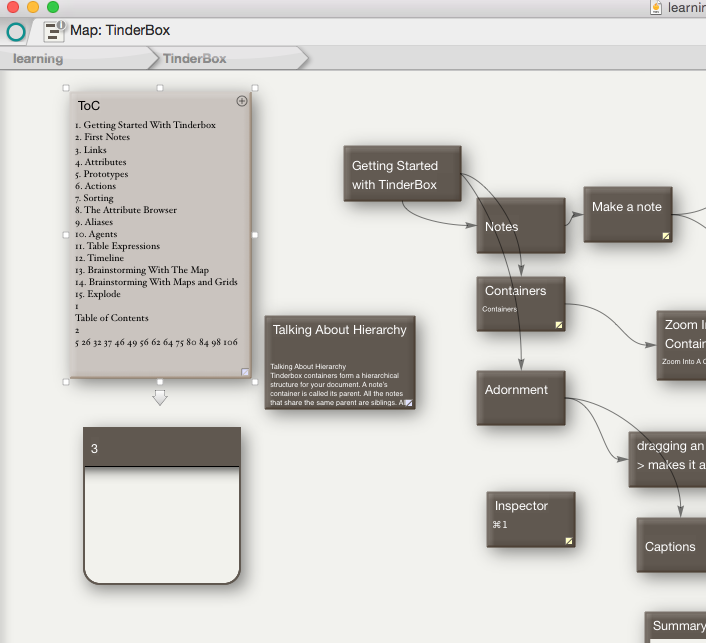The width and height of the screenshot is (706, 643).
Task: Click '1. Getting Started With Tinderbox' line
Action: [x=145, y=125]
